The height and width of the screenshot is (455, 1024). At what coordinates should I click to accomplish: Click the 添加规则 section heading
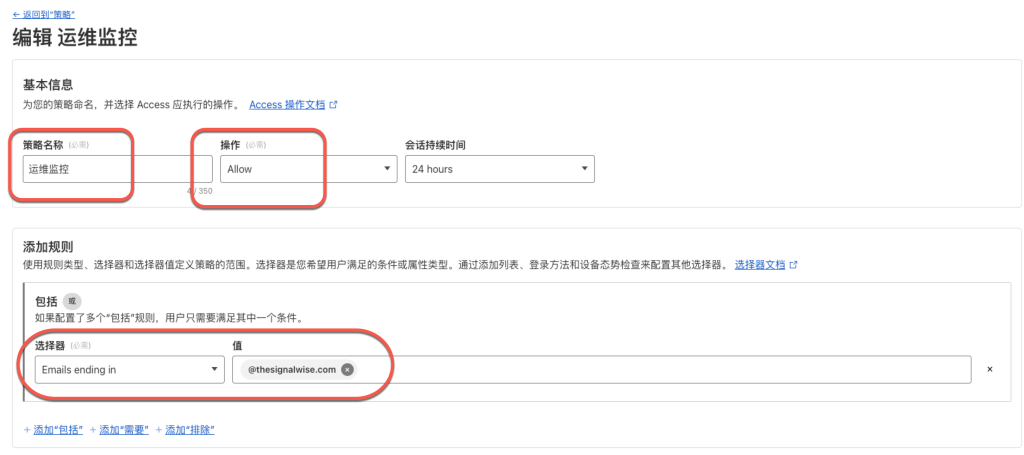click(48, 246)
